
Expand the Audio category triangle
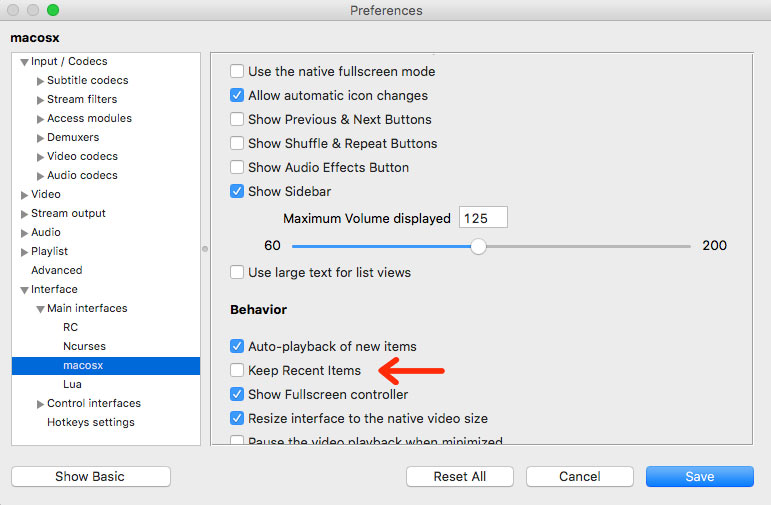[x=24, y=233]
